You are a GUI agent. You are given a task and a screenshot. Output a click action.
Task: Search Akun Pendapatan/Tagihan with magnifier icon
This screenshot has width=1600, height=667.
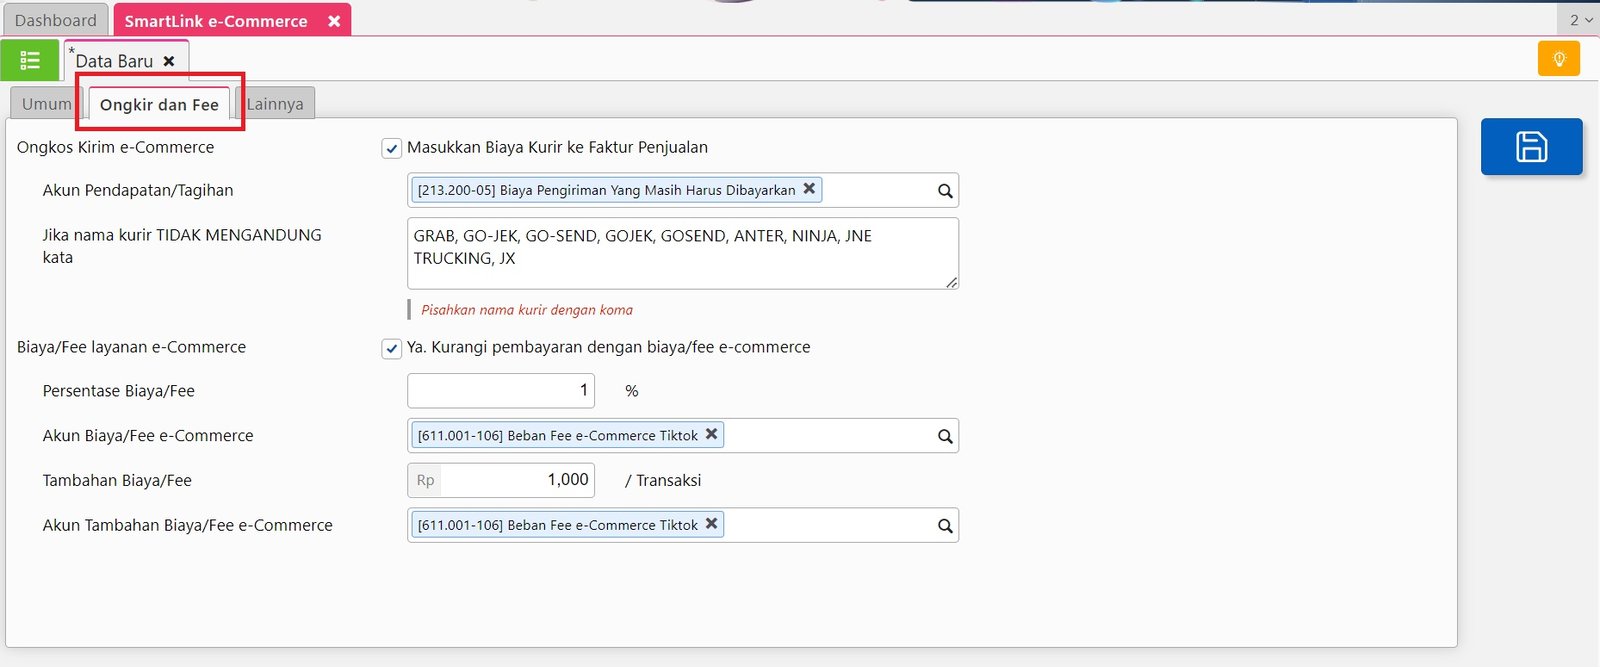click(944, 191)
